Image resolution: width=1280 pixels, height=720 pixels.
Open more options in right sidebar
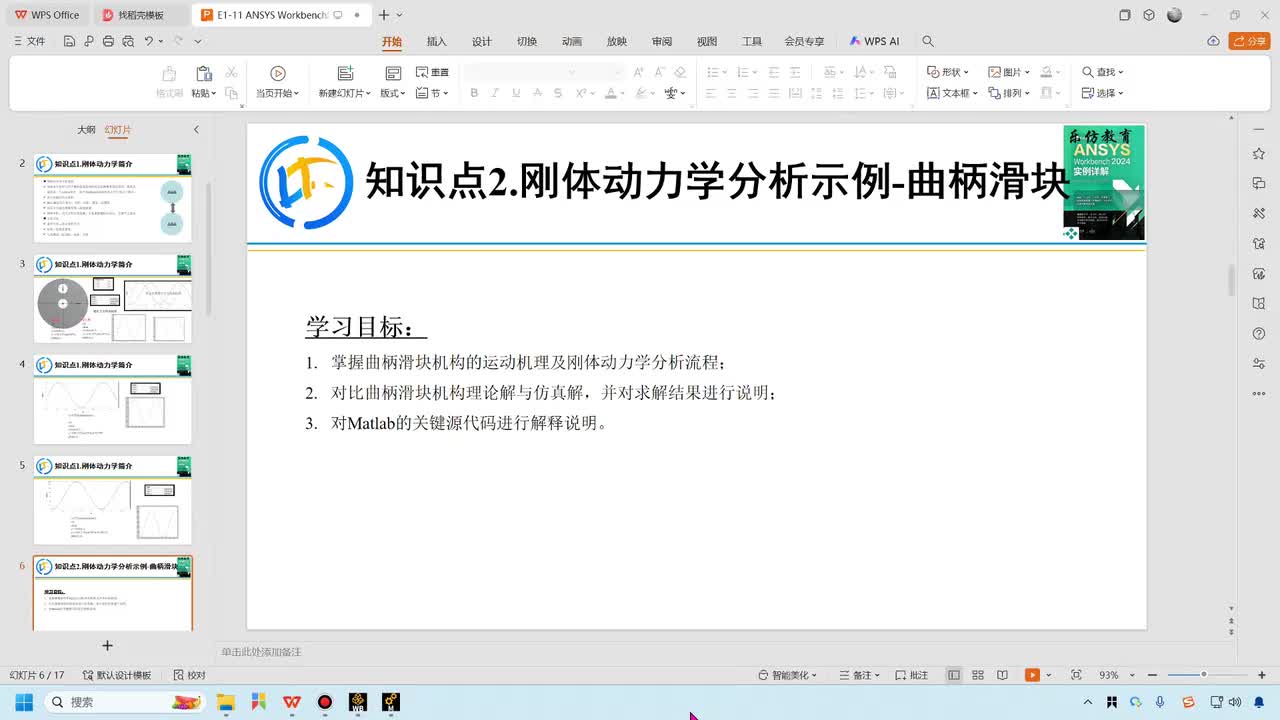(x=1259, y=393)
